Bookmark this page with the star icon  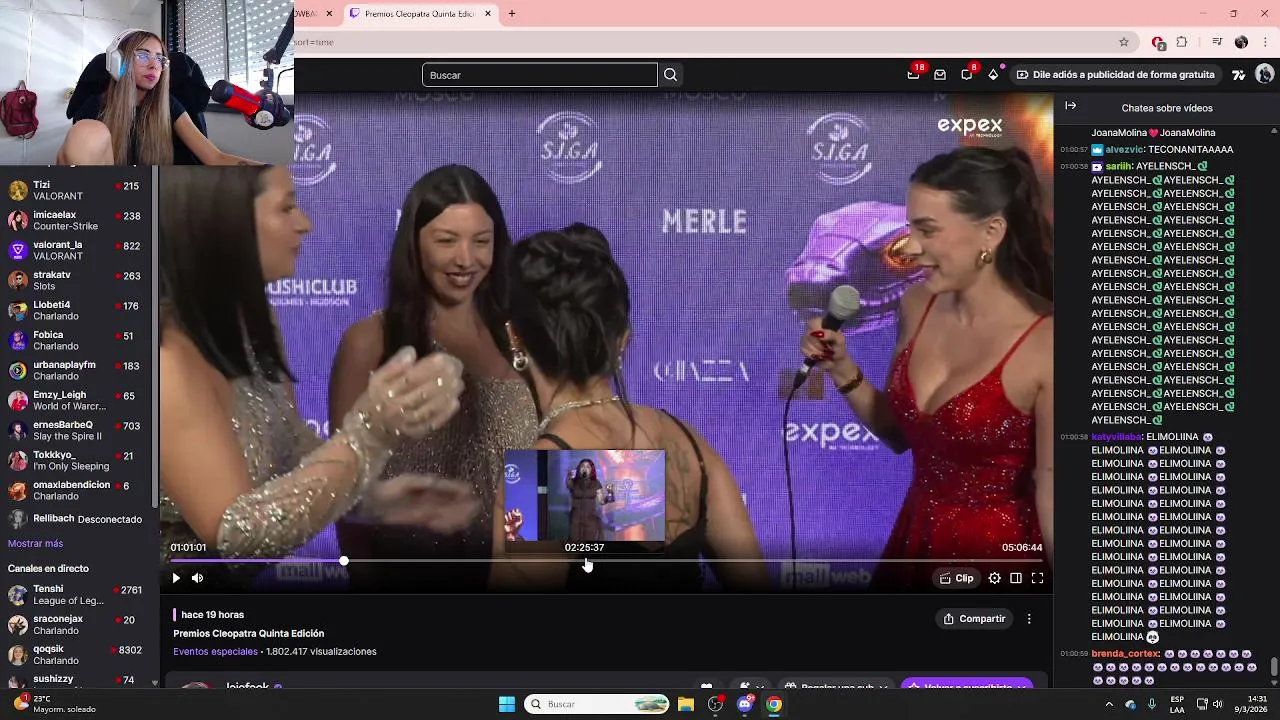[1124, 42]
